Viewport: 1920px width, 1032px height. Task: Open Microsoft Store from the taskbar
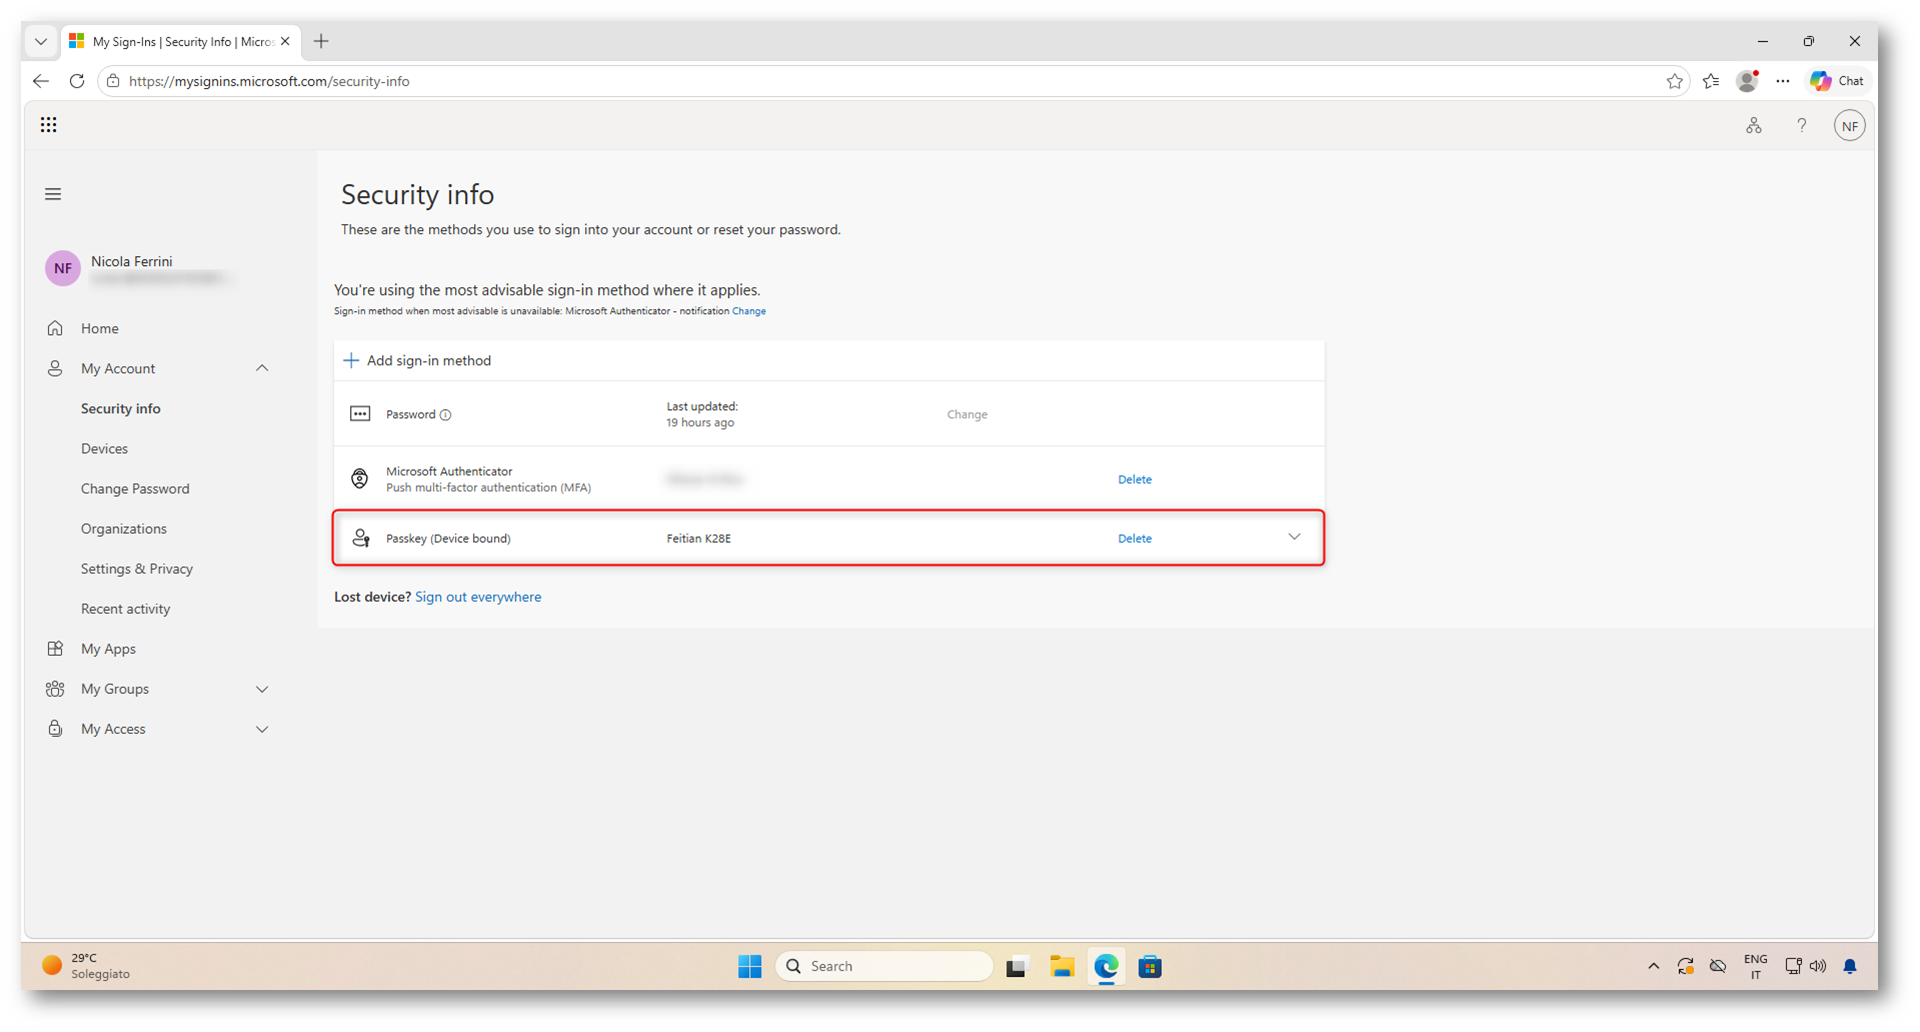click(x=1150, y=966)
